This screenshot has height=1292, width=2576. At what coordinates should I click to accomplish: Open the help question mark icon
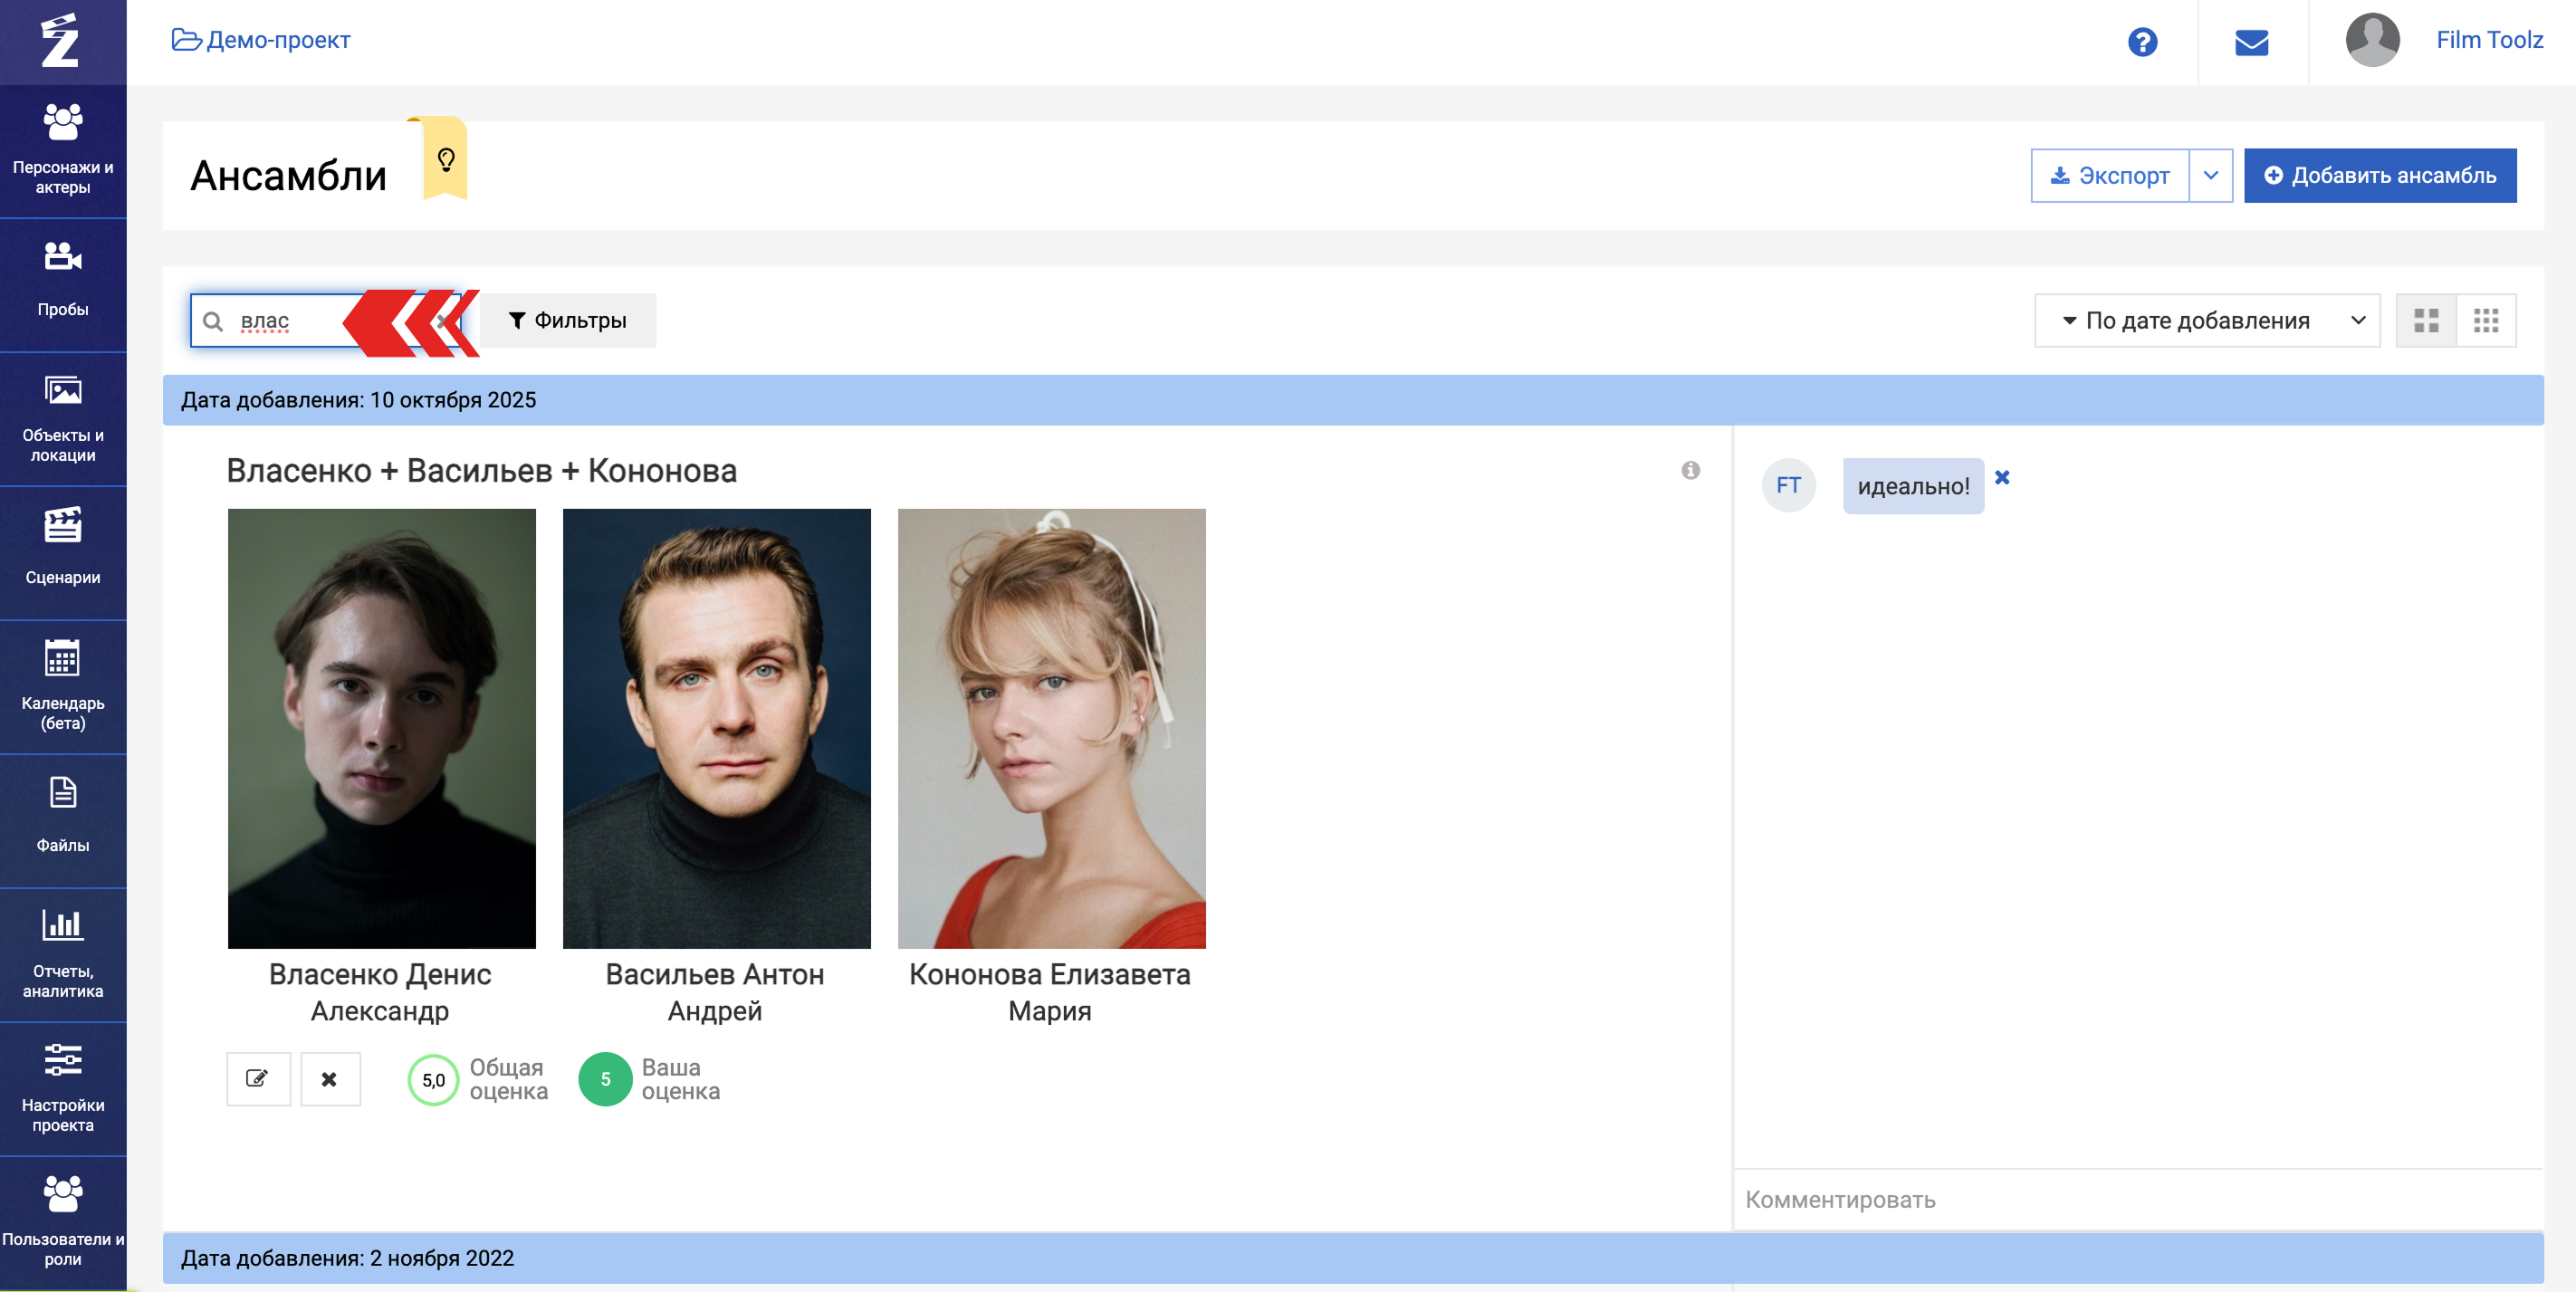(2141, 42)
